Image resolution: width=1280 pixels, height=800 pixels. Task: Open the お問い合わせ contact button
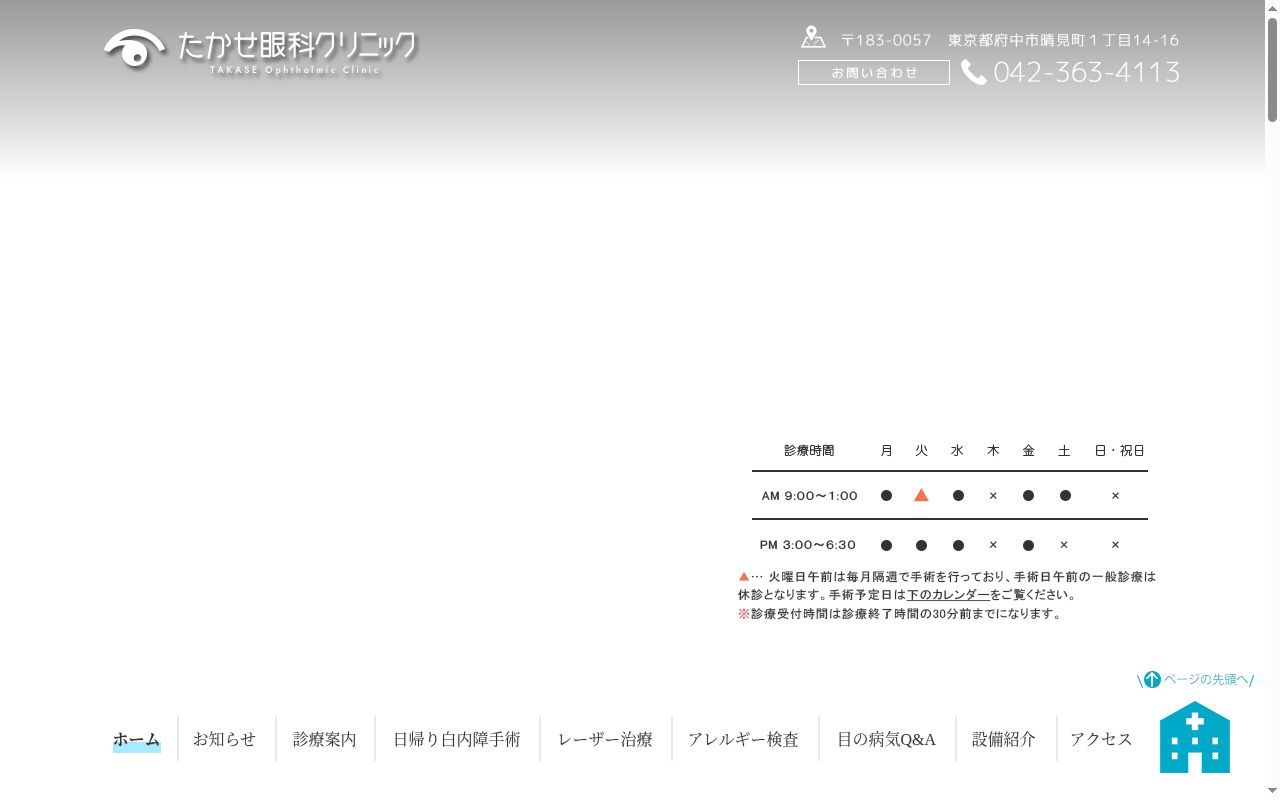874,72
